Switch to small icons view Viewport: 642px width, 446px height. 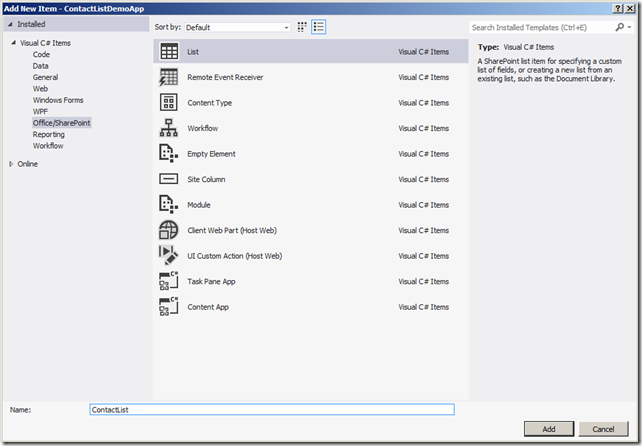point(302,27)
